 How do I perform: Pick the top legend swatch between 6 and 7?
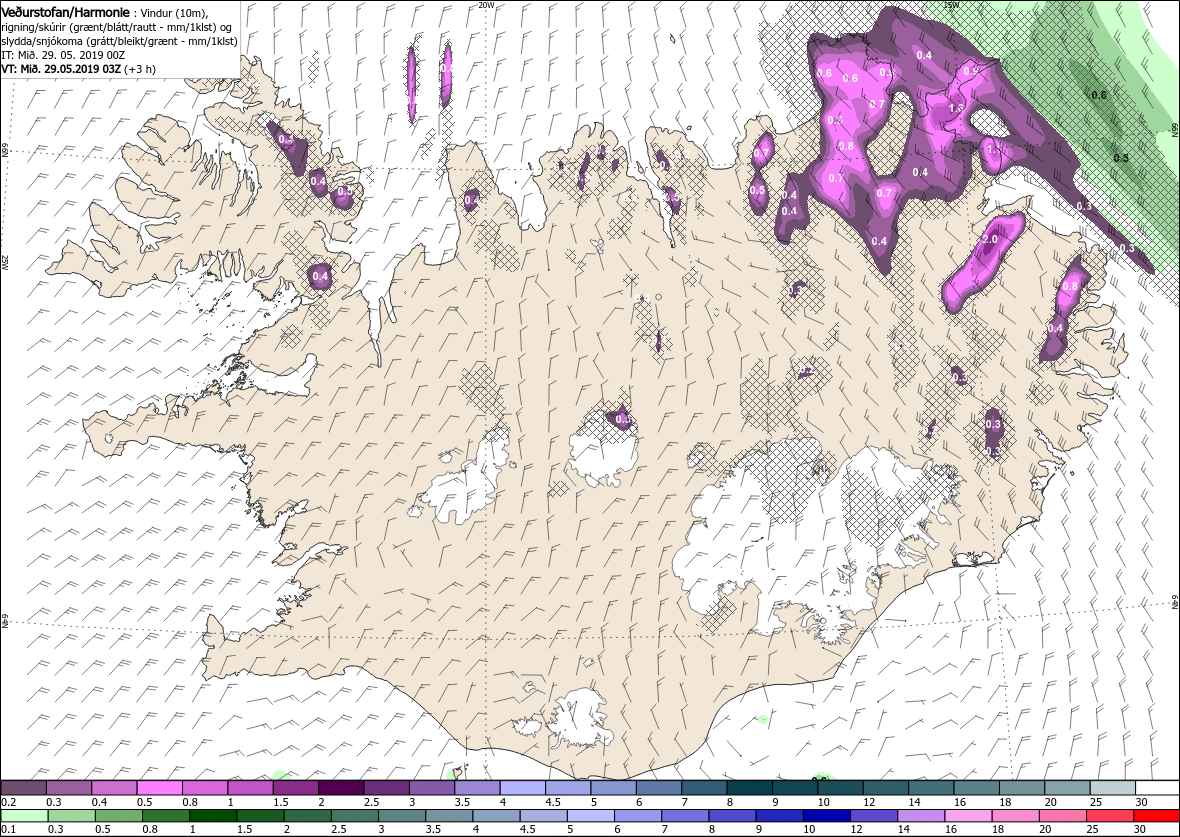(x=658, y=788)
